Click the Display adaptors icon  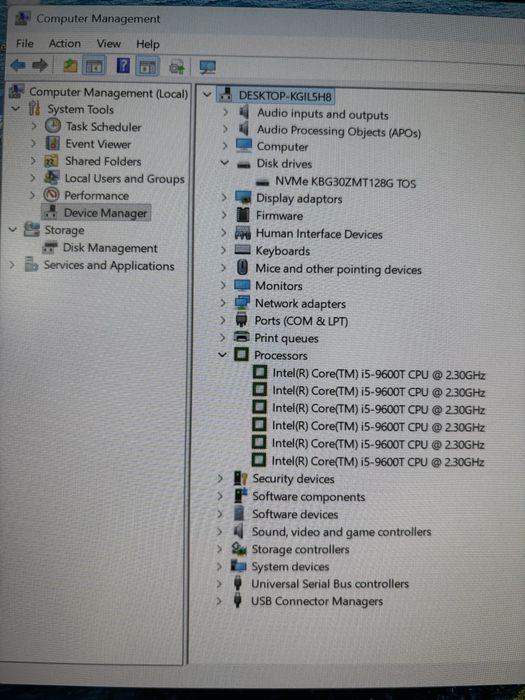(x=243, y=198)
